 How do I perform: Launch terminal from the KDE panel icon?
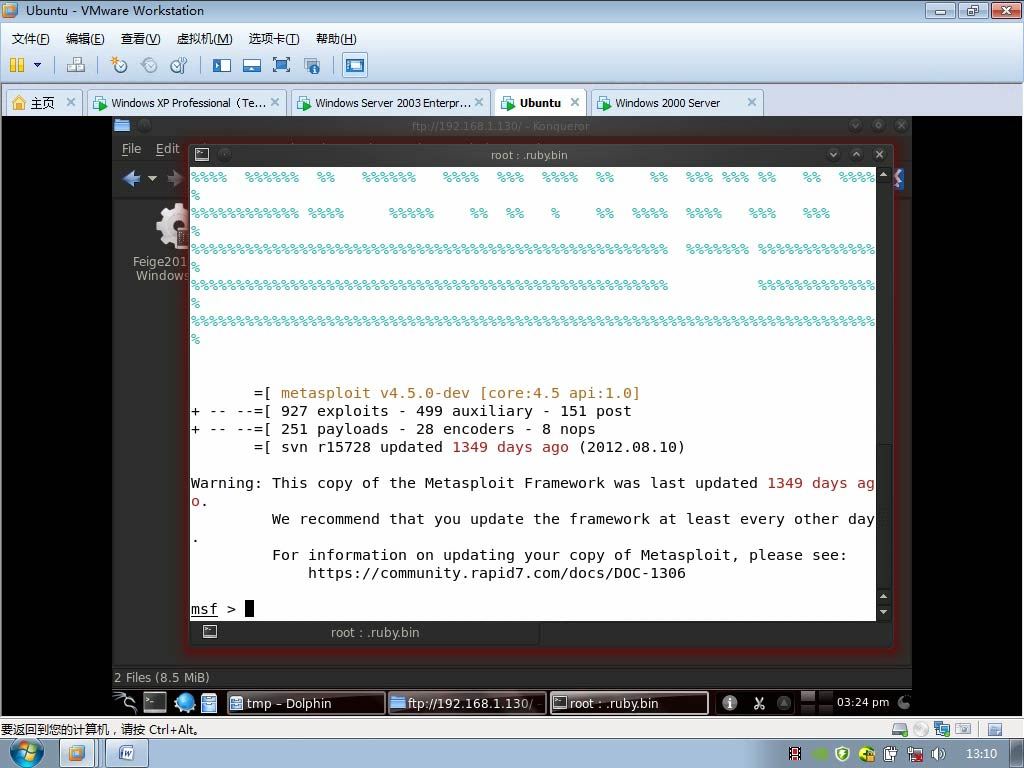pyautogui.click(x=155, y=703)
